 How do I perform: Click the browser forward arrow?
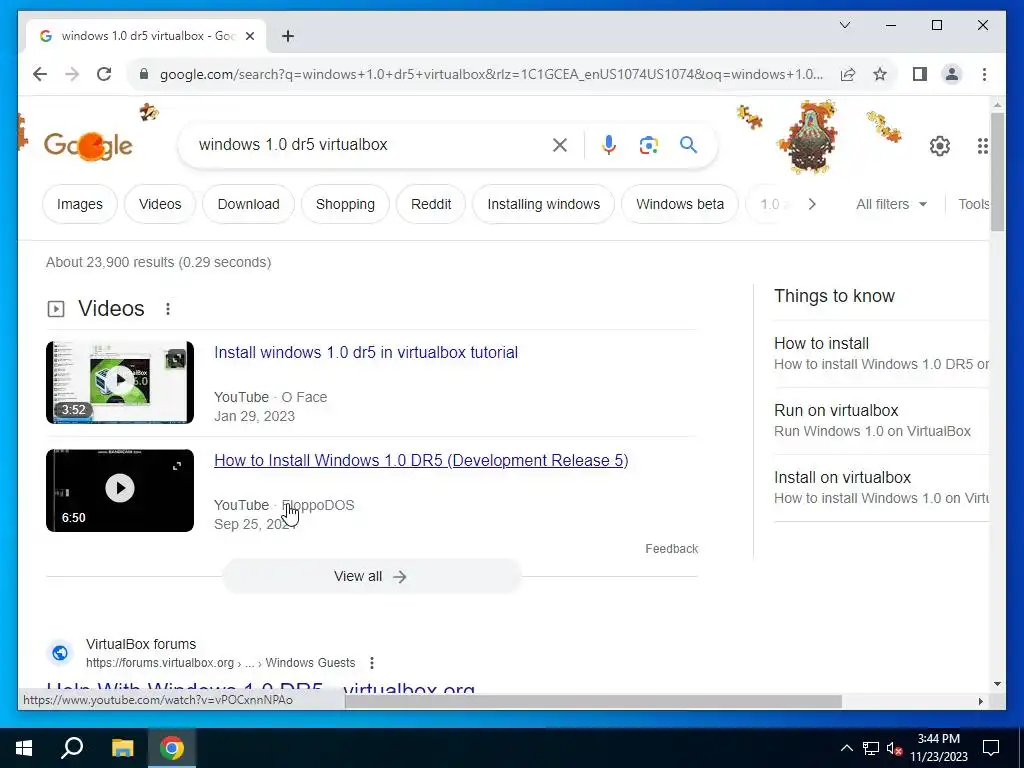coord(72,74)
